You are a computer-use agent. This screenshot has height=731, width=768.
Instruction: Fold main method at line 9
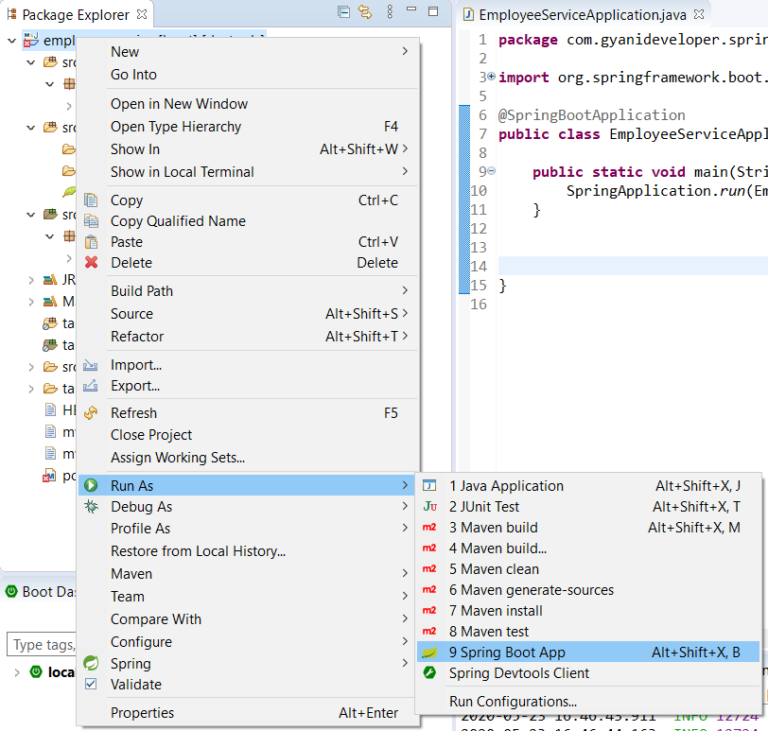491,171
